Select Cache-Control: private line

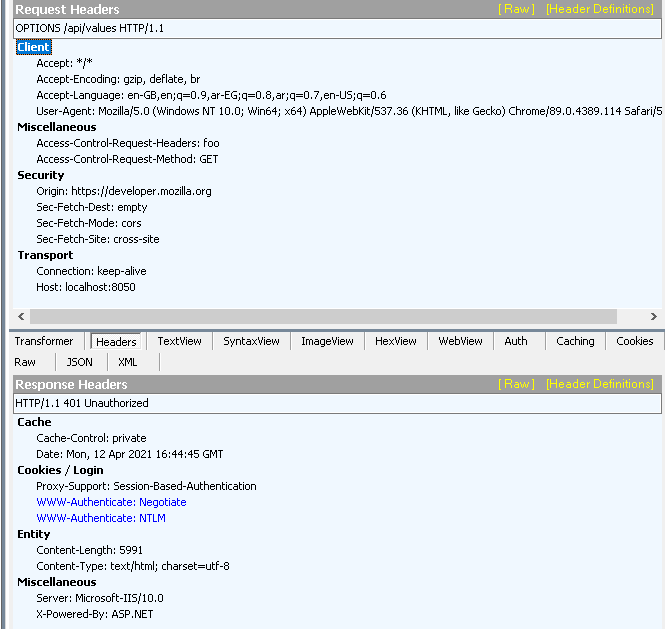pos(91,438)
